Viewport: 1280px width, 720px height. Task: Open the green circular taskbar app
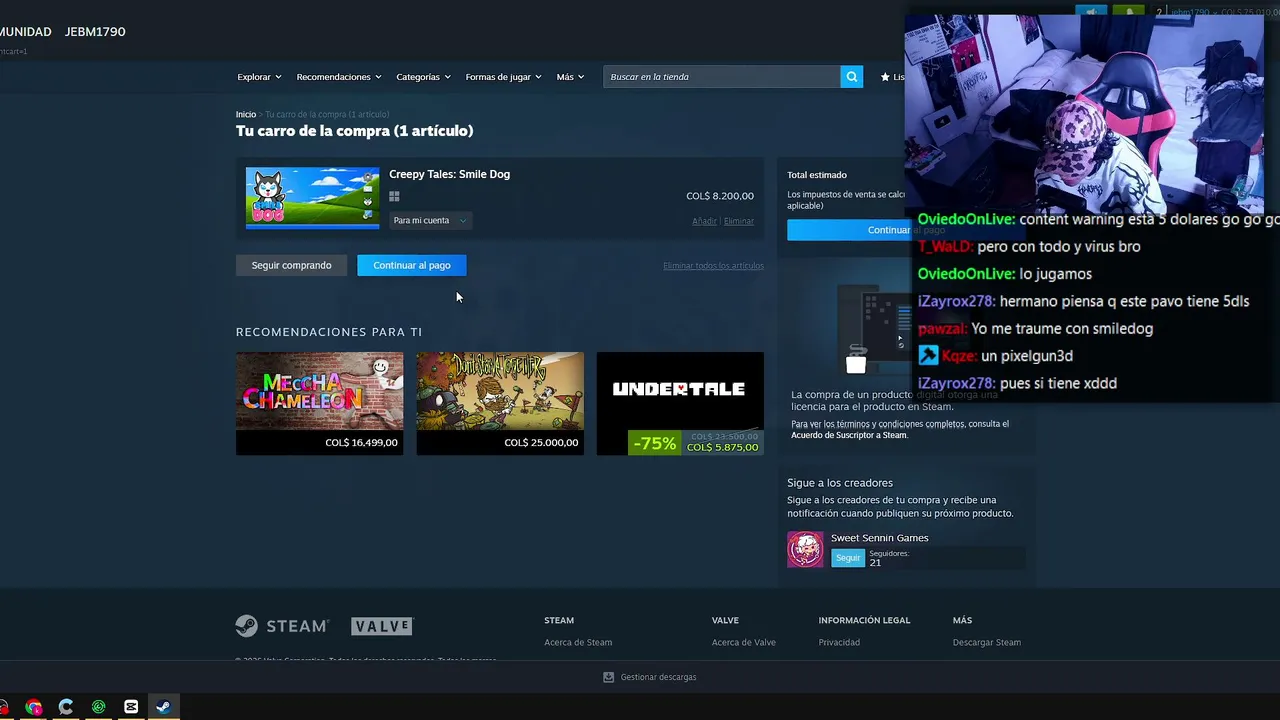pyautogui.click(x=98, y=707)
